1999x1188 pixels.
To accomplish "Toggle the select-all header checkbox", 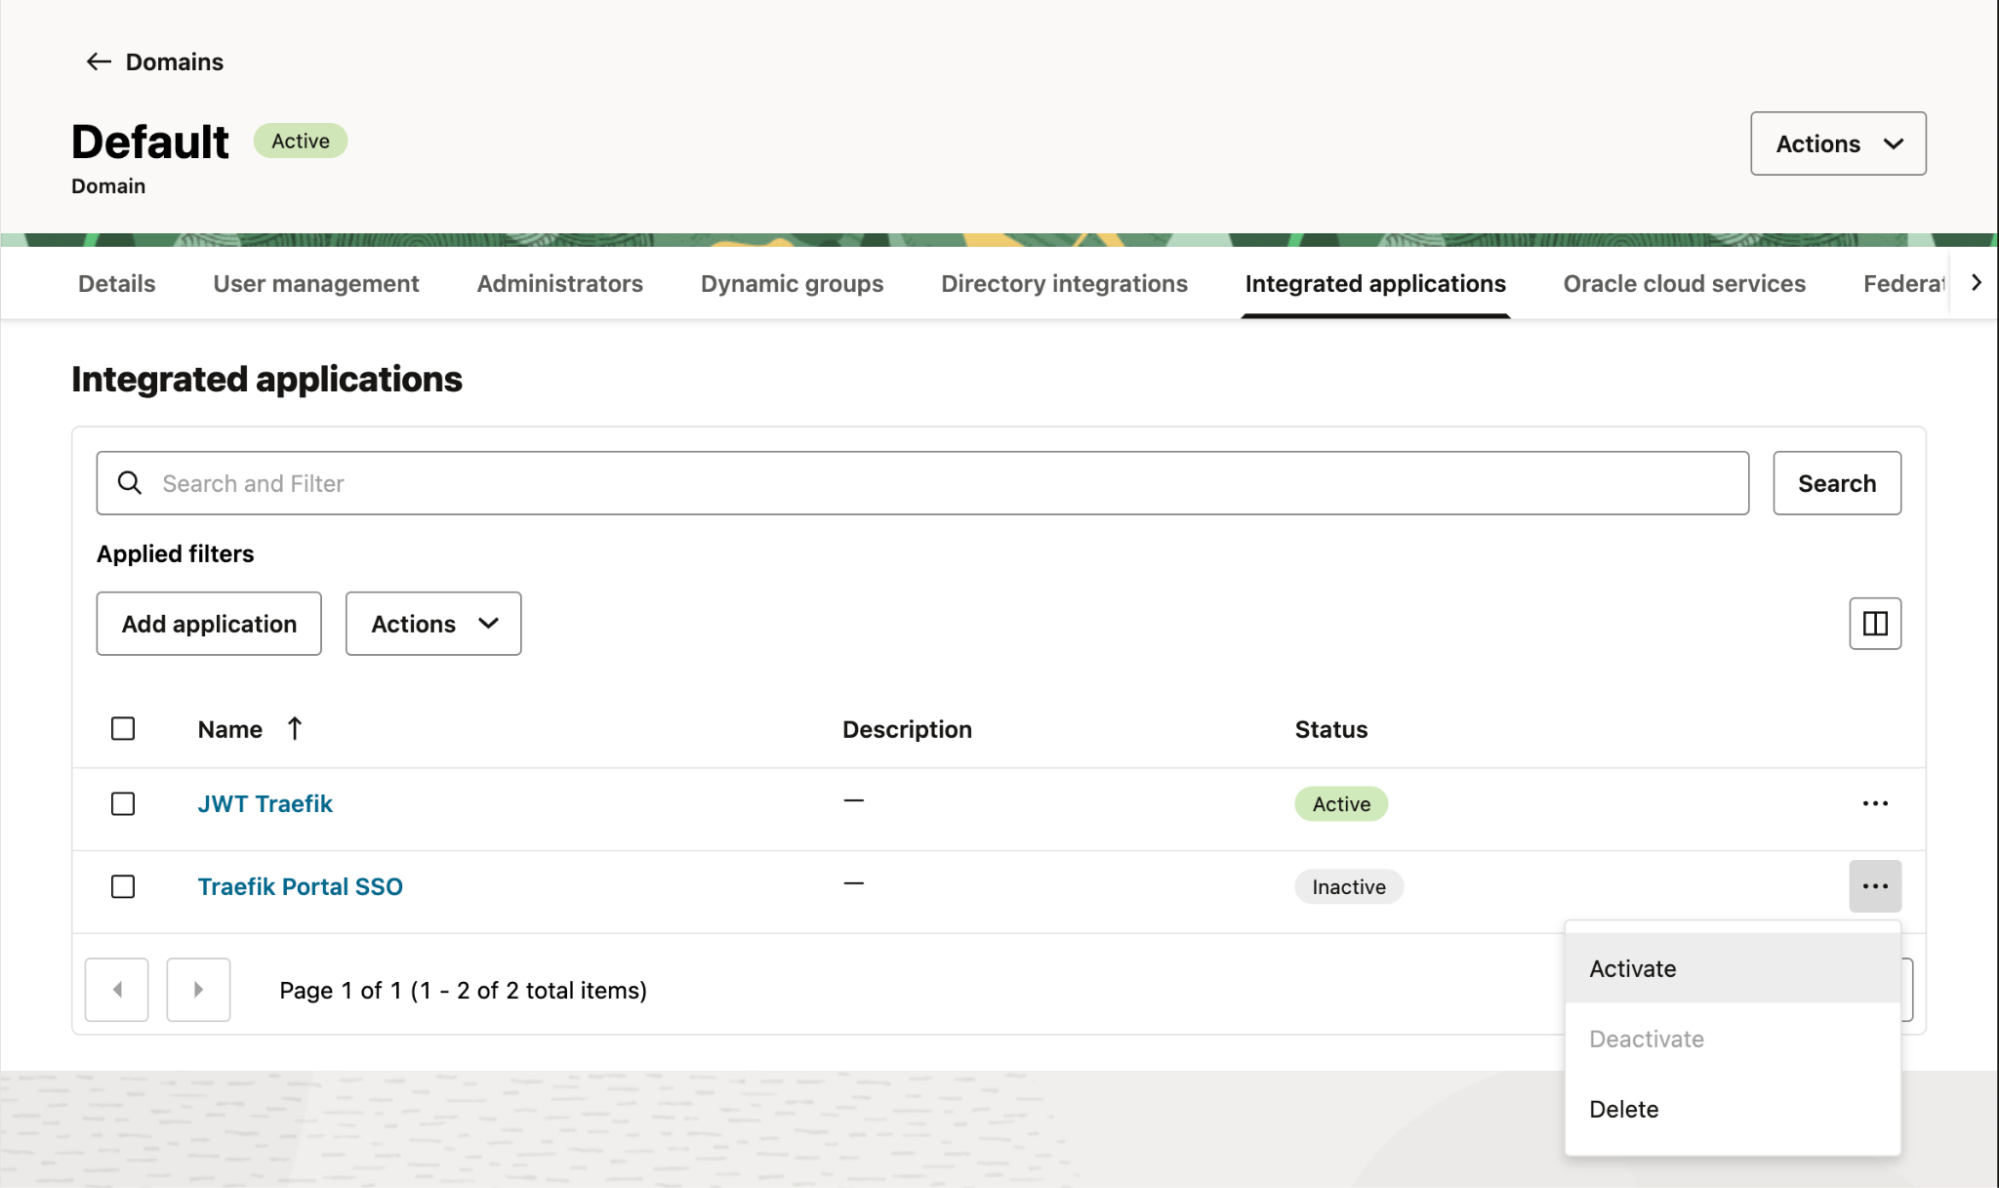I will click(123, 729).
